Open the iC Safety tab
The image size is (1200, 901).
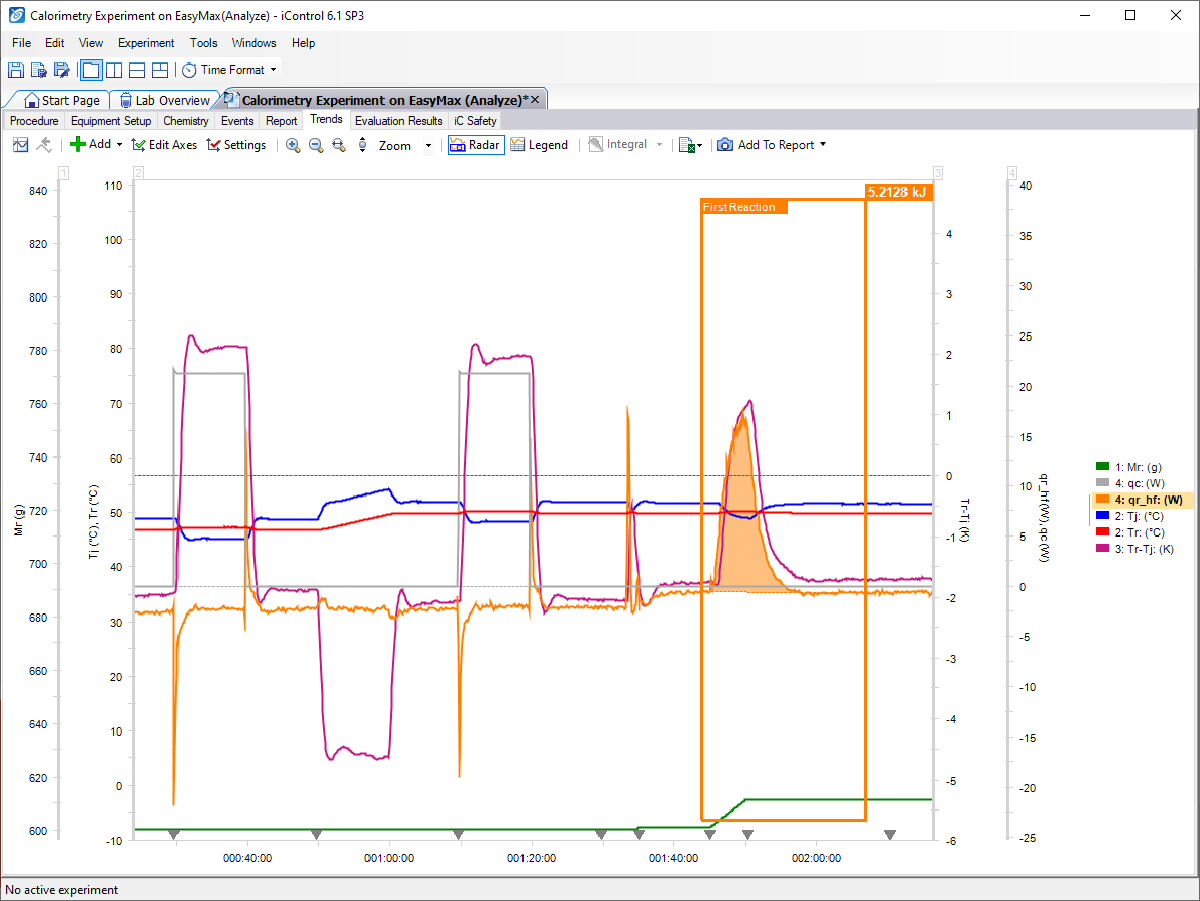click(x=475, y=121)
